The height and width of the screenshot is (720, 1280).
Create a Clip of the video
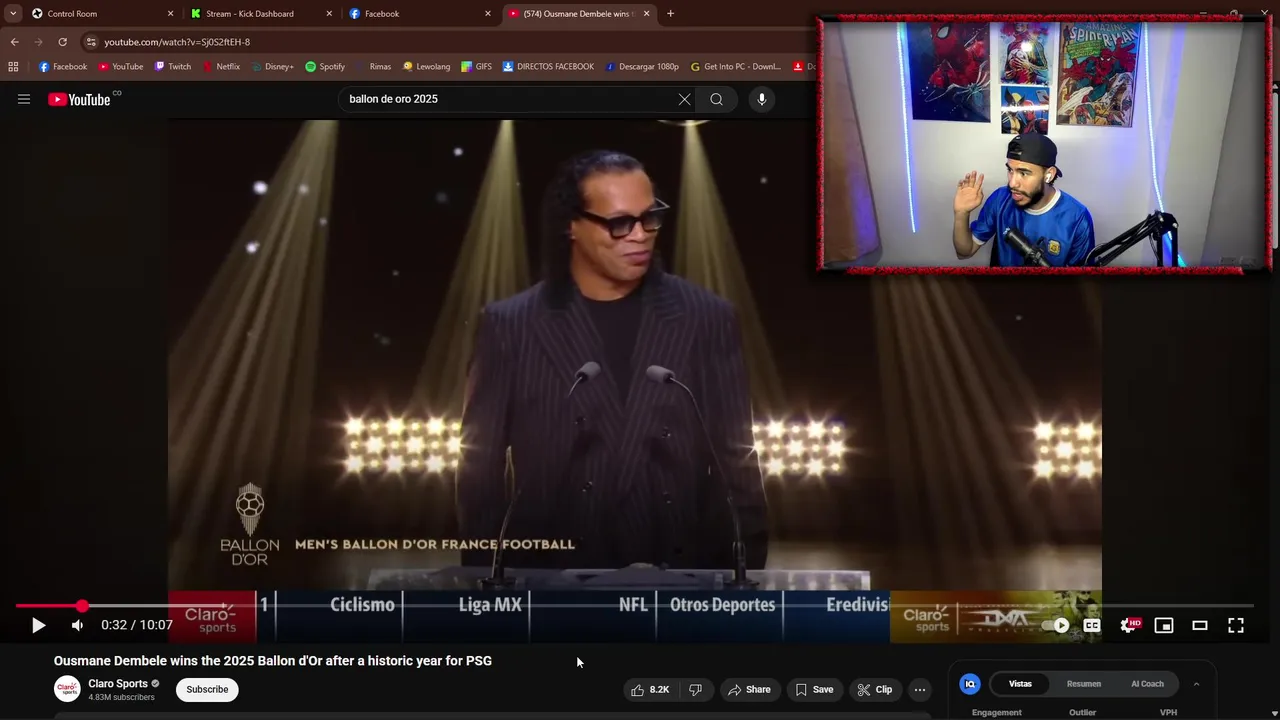point(875,689)
